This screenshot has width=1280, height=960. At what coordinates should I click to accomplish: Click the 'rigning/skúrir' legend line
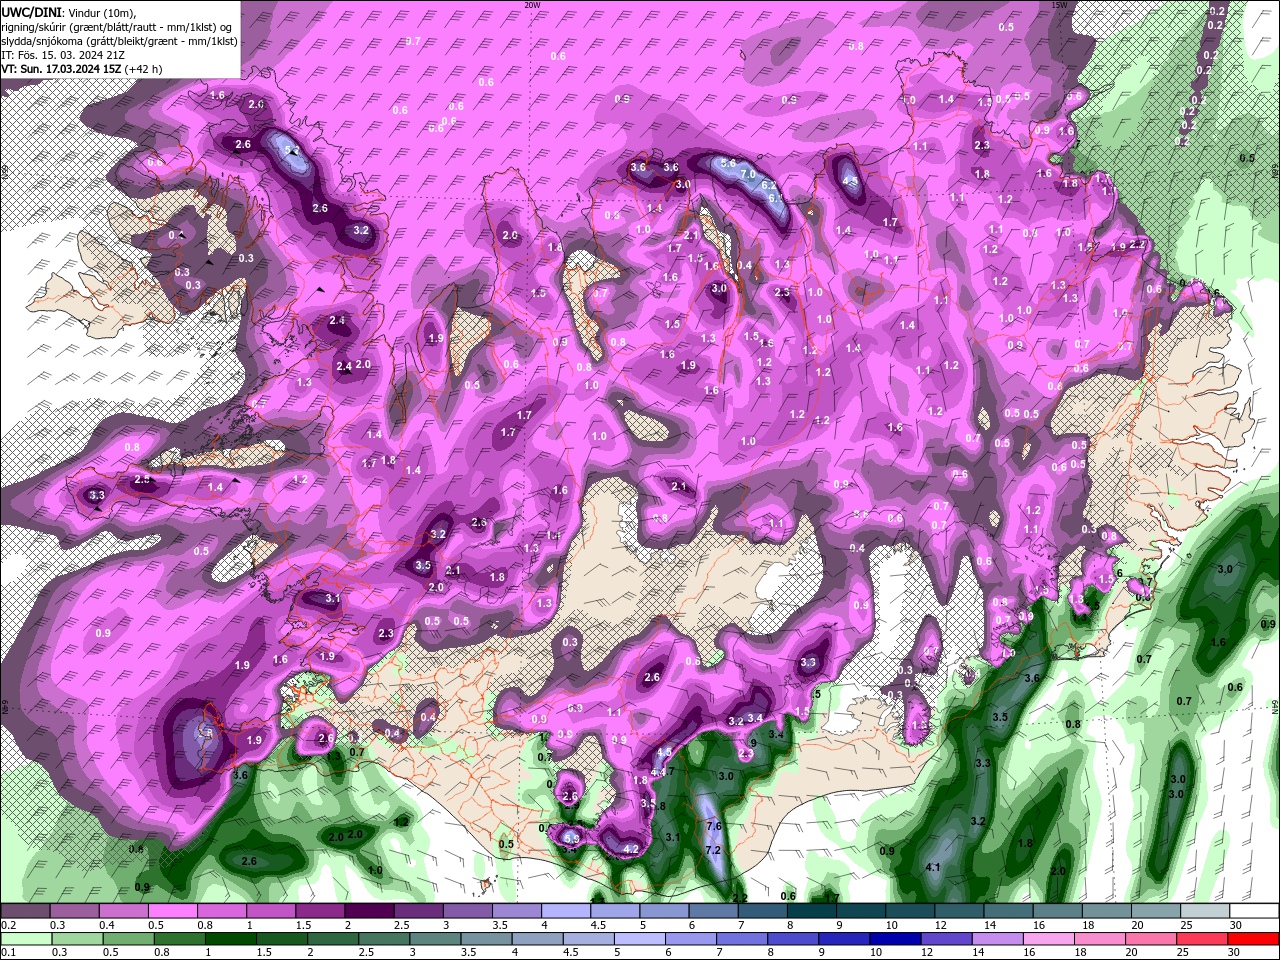pyautogui.click(x=118, y=26)
